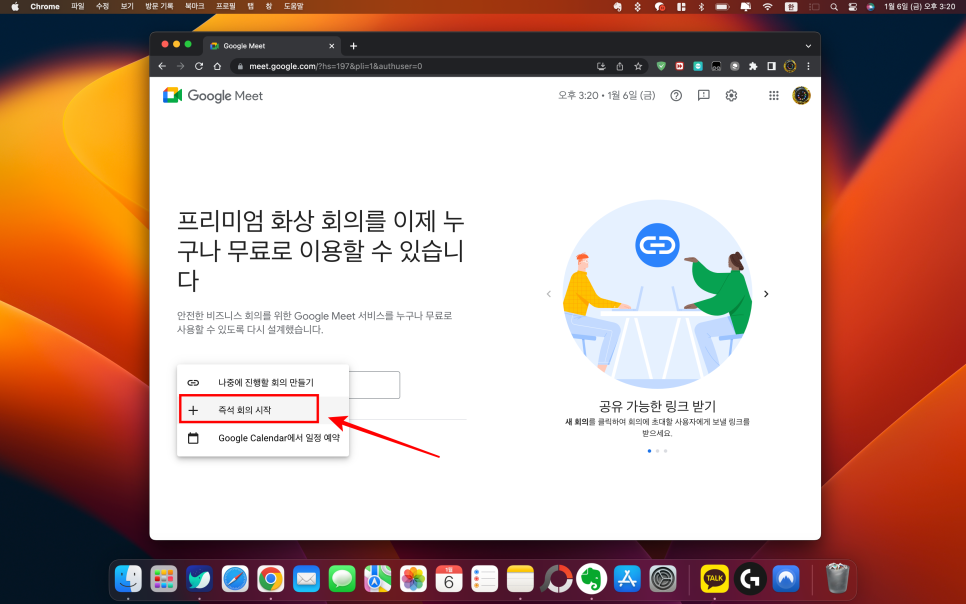Click the address bar URL
The image size is (966, 604).
pyautogui.click(x=336, y=66)
